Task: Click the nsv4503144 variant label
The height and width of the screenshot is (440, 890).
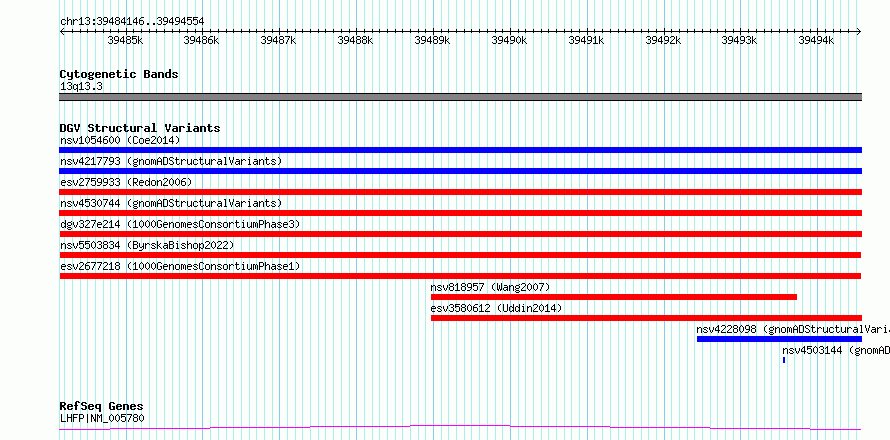Action: click(x=836, y=350)
